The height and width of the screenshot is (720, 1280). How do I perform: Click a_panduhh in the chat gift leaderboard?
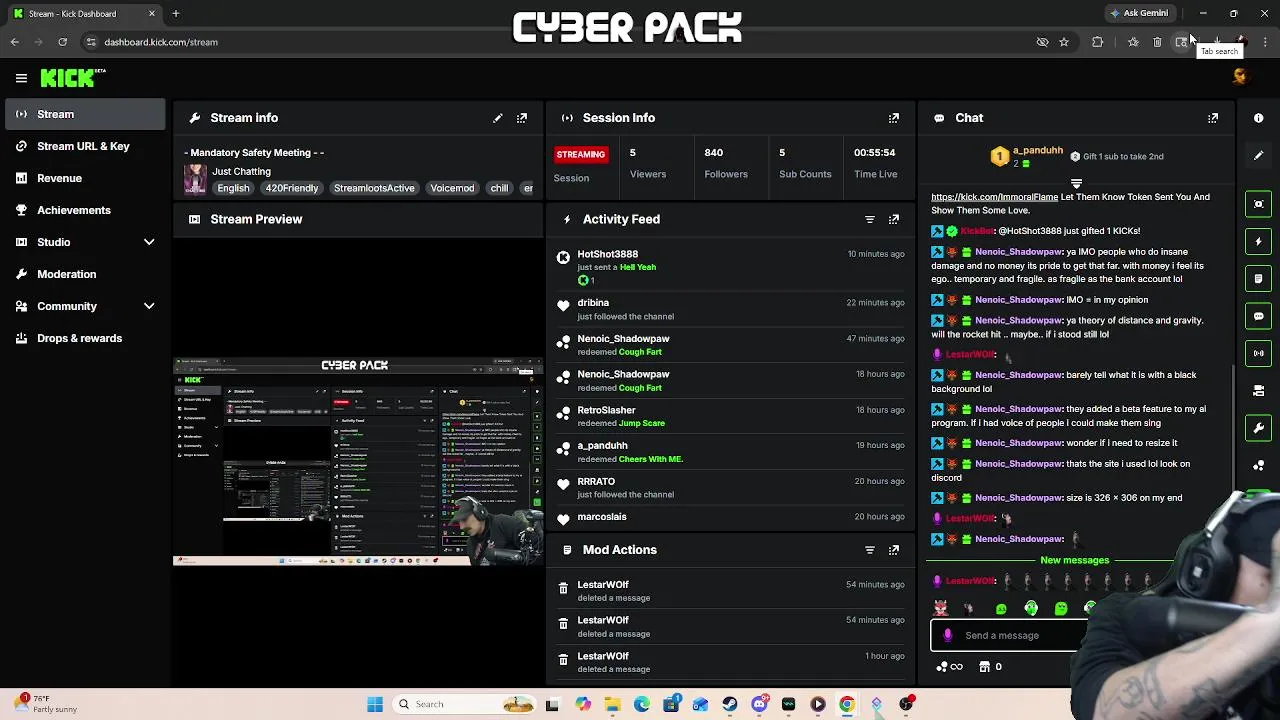coord(1038,150)
